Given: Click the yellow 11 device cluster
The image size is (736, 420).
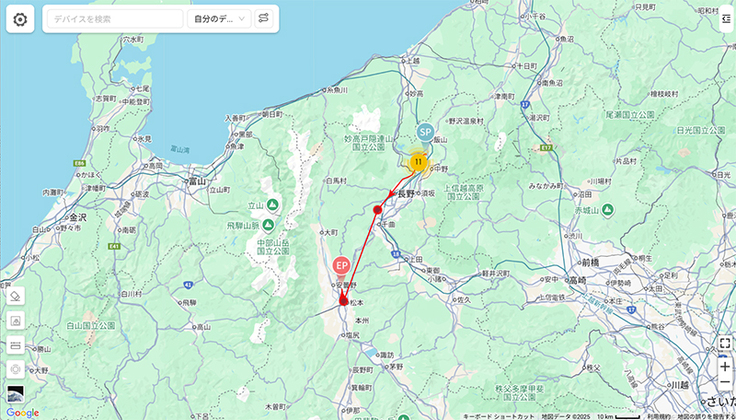Looking at the screenshot, I should [x=418, y=162].
